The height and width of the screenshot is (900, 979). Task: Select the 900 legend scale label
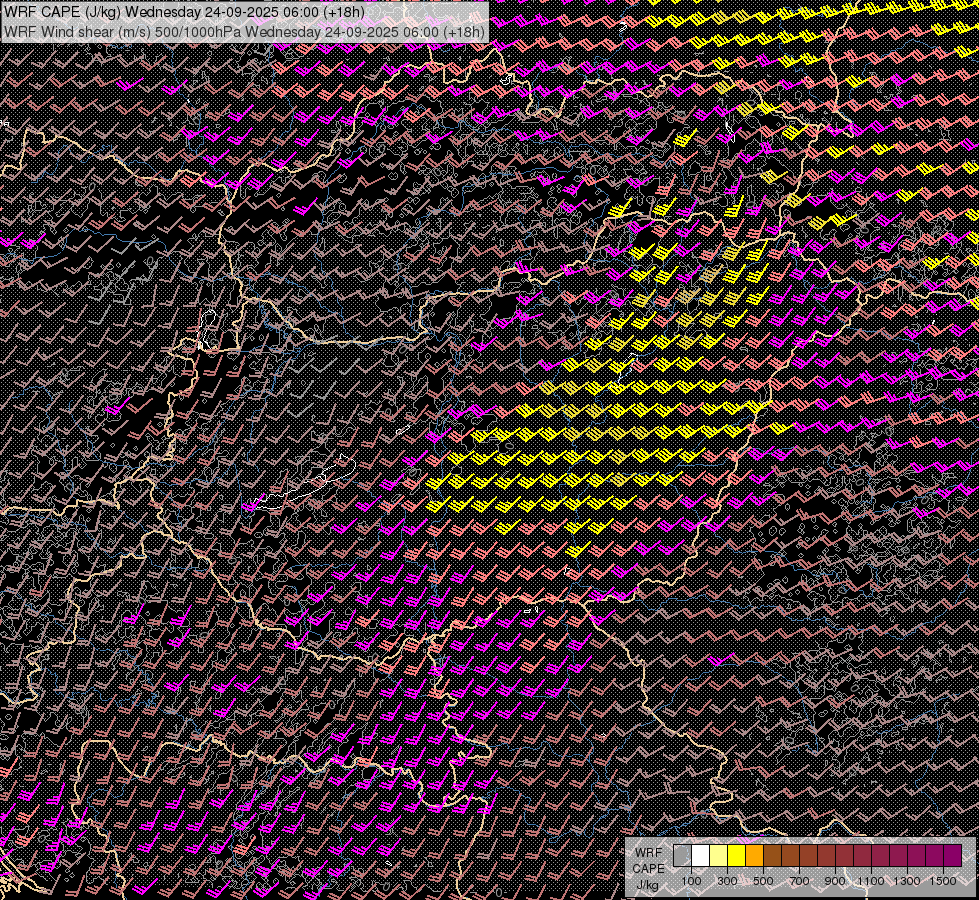[x=835, y=881]
